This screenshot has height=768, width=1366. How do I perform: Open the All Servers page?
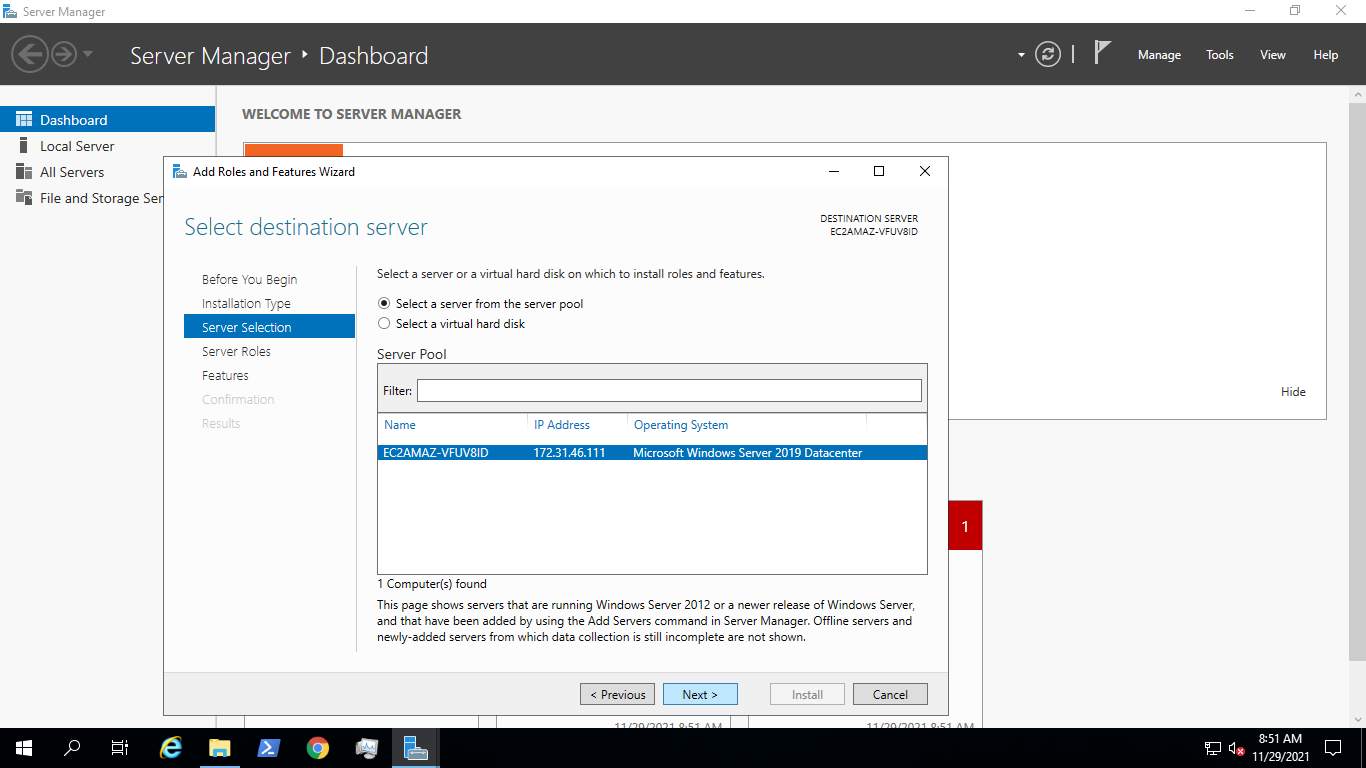coord(68,171)
